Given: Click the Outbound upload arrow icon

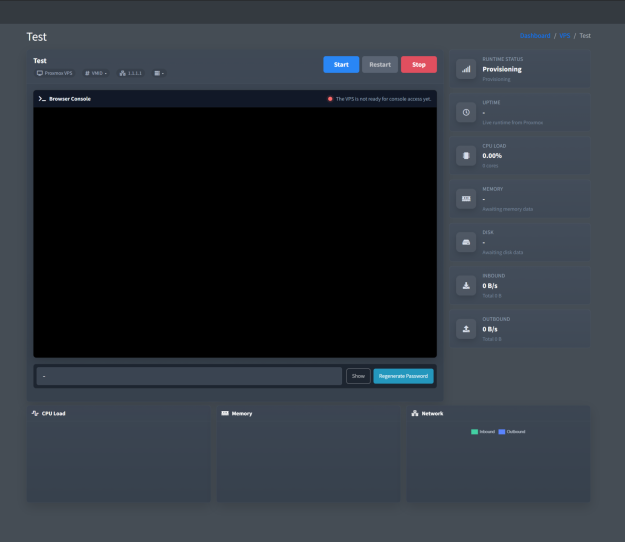Looking at the screenshot, I should (466, 328).
